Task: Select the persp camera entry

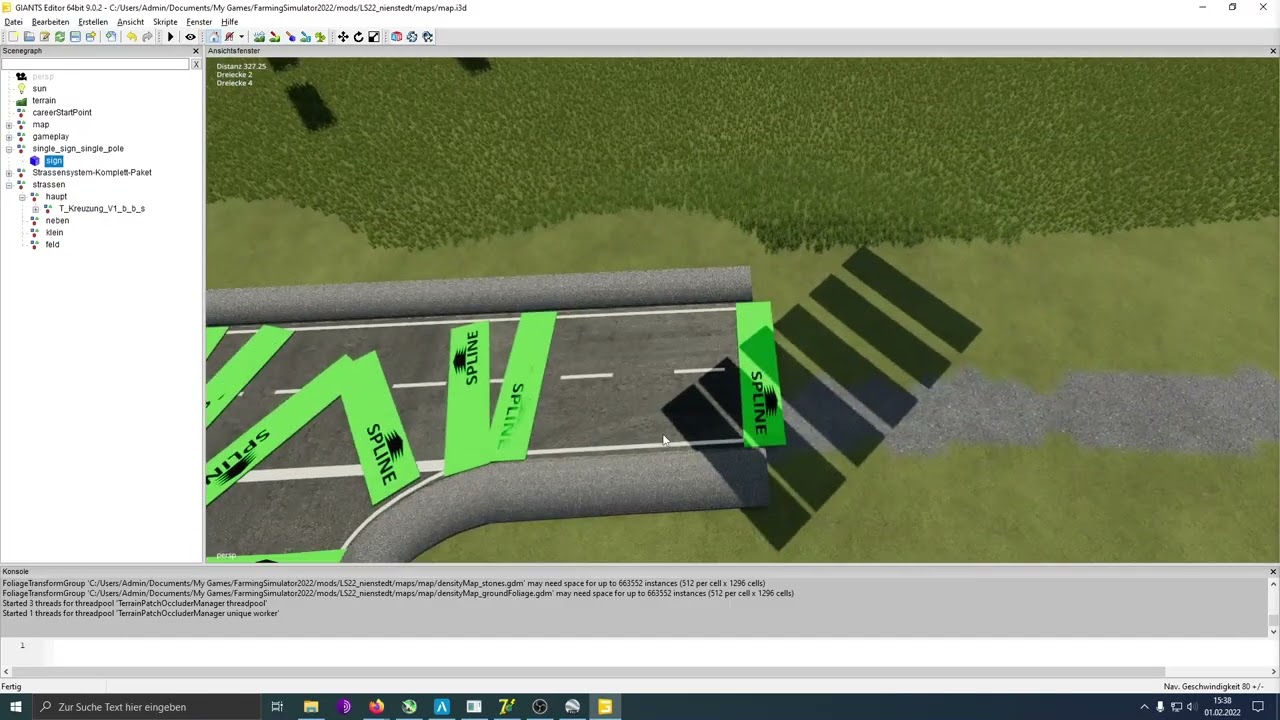Action: click(43, 77)
